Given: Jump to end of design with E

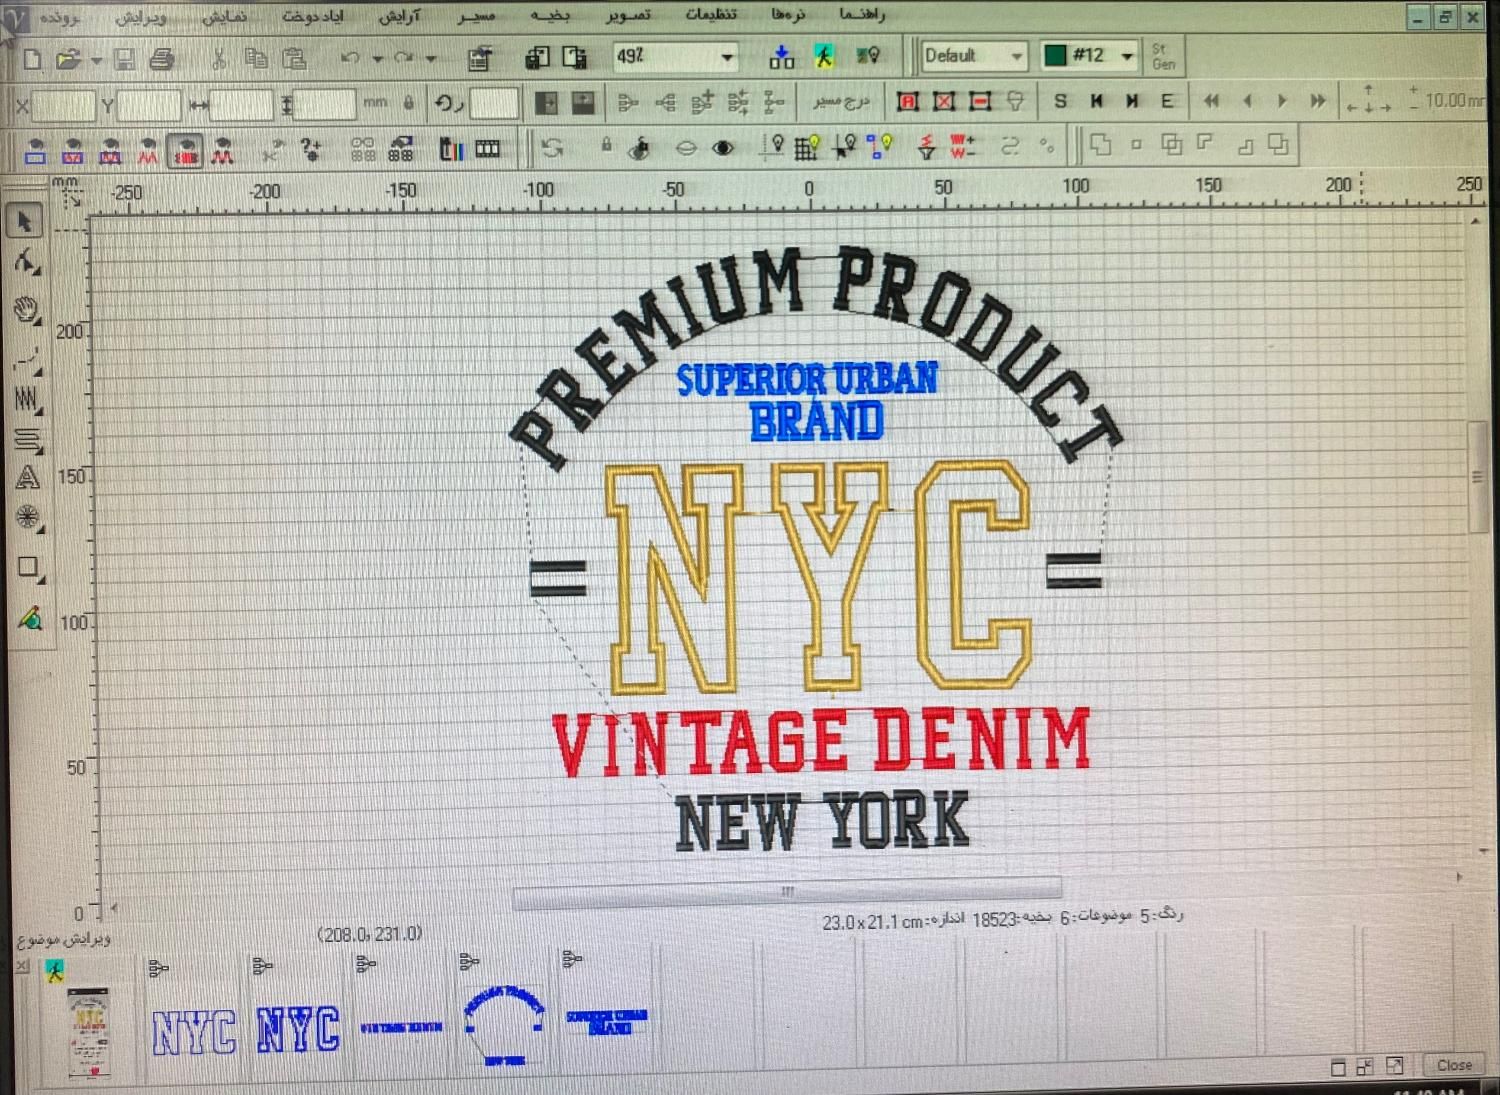Looking at the screenshot, I should (1166, 100).
